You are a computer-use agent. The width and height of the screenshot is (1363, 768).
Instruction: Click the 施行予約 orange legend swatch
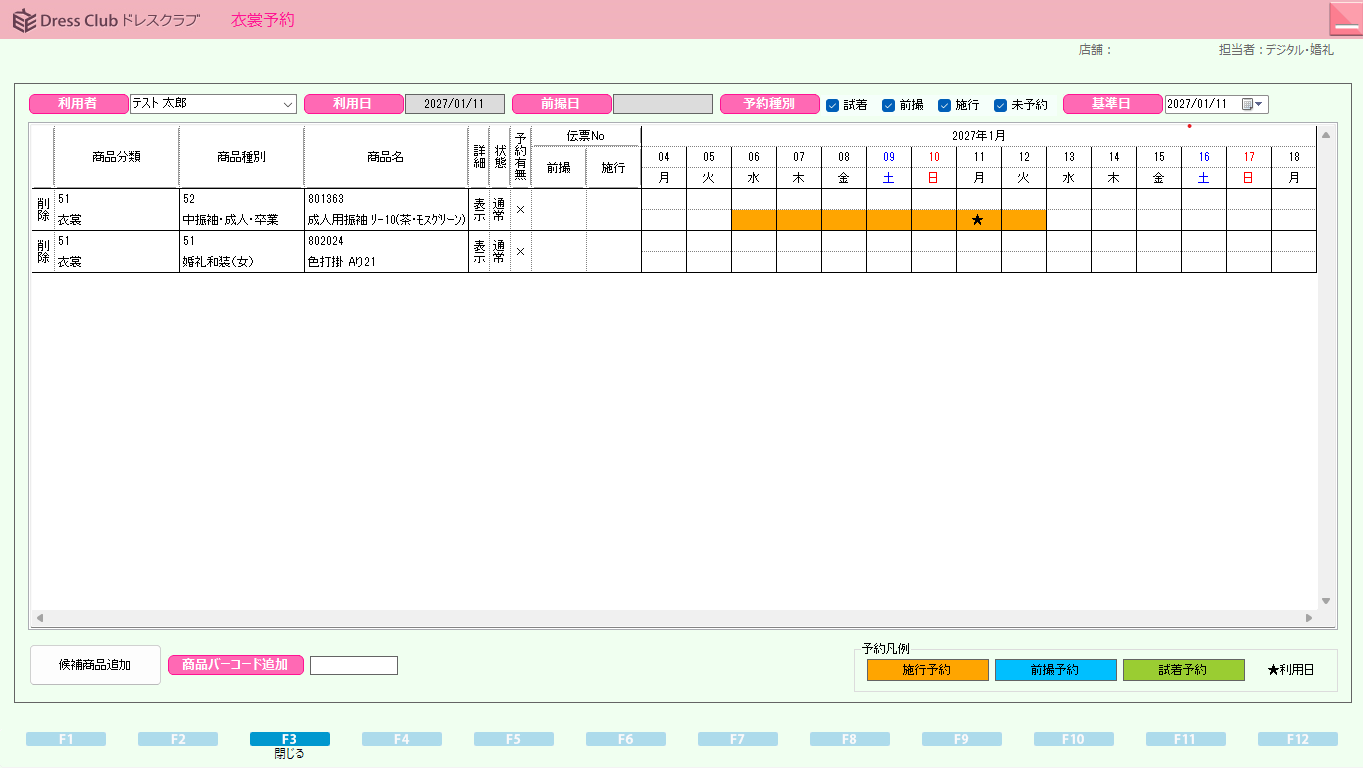point(928,670)
